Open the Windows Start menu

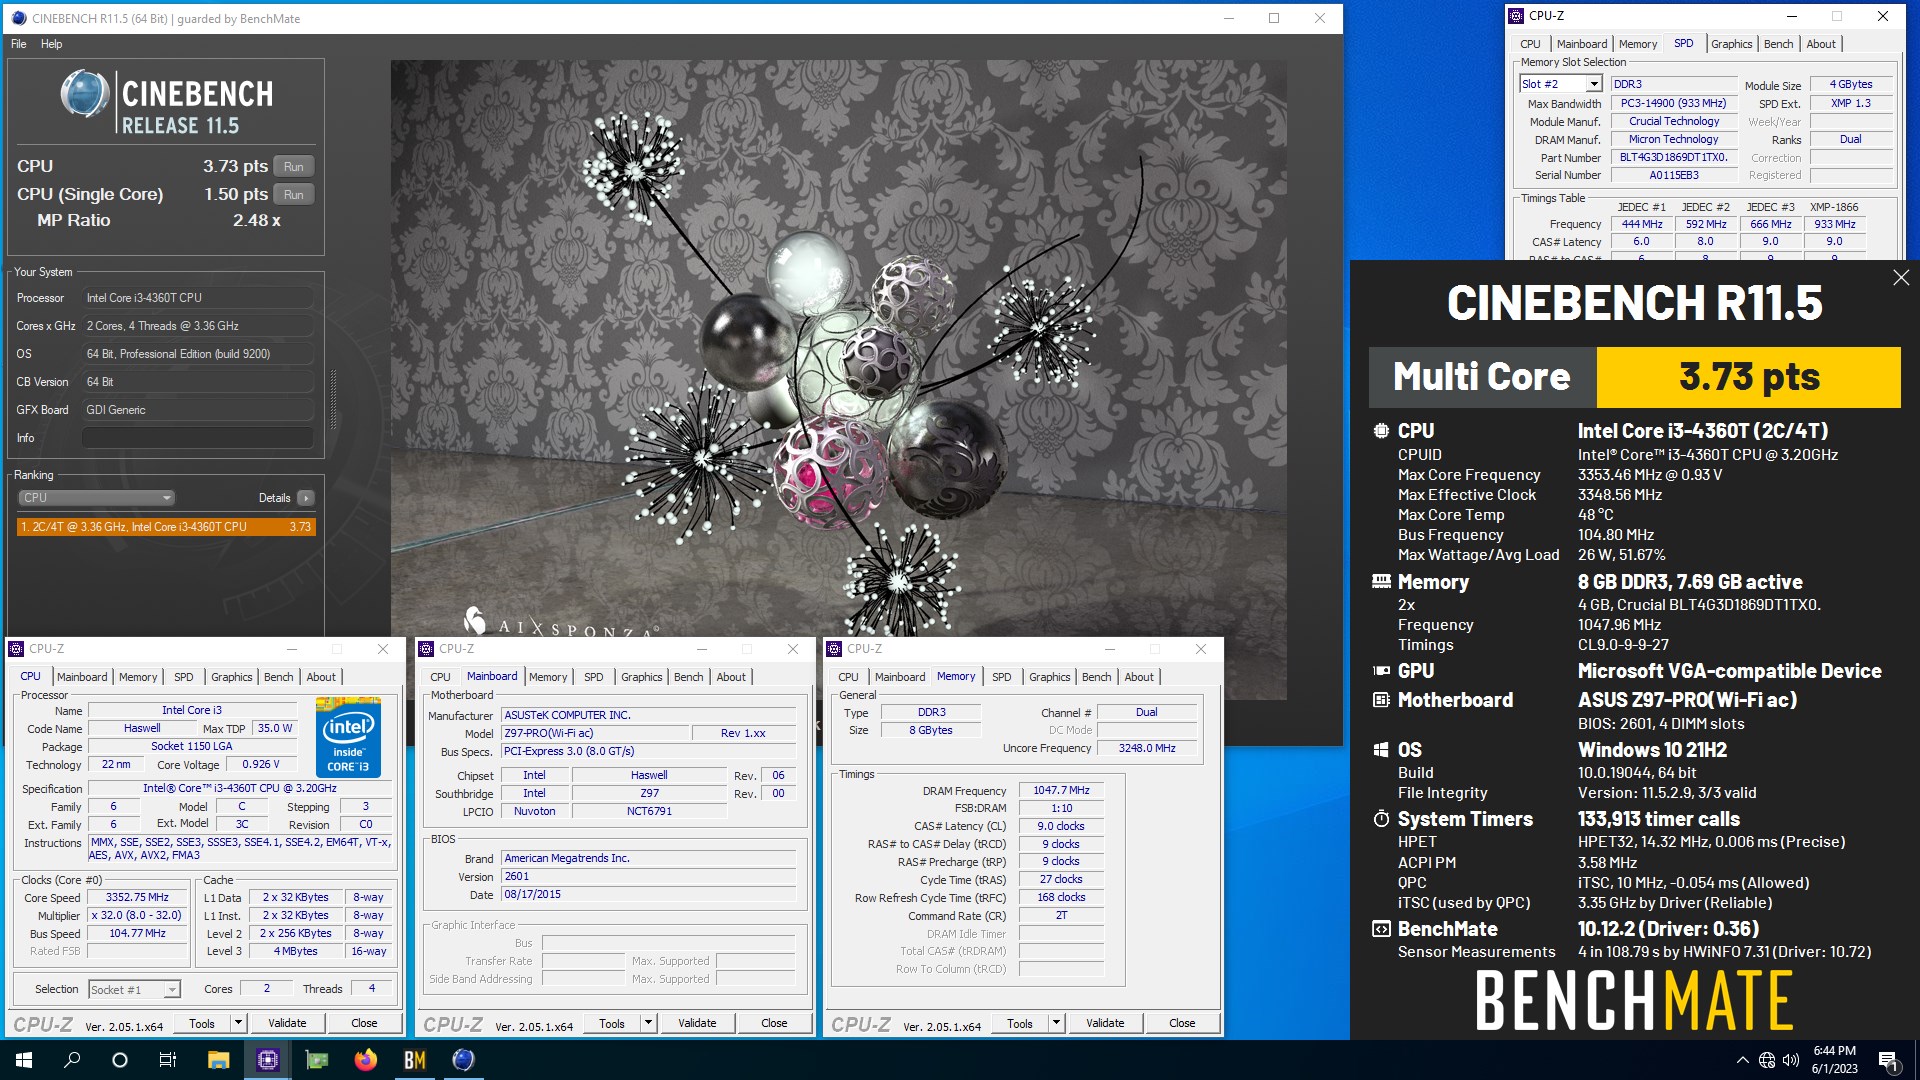point(24,1060)
